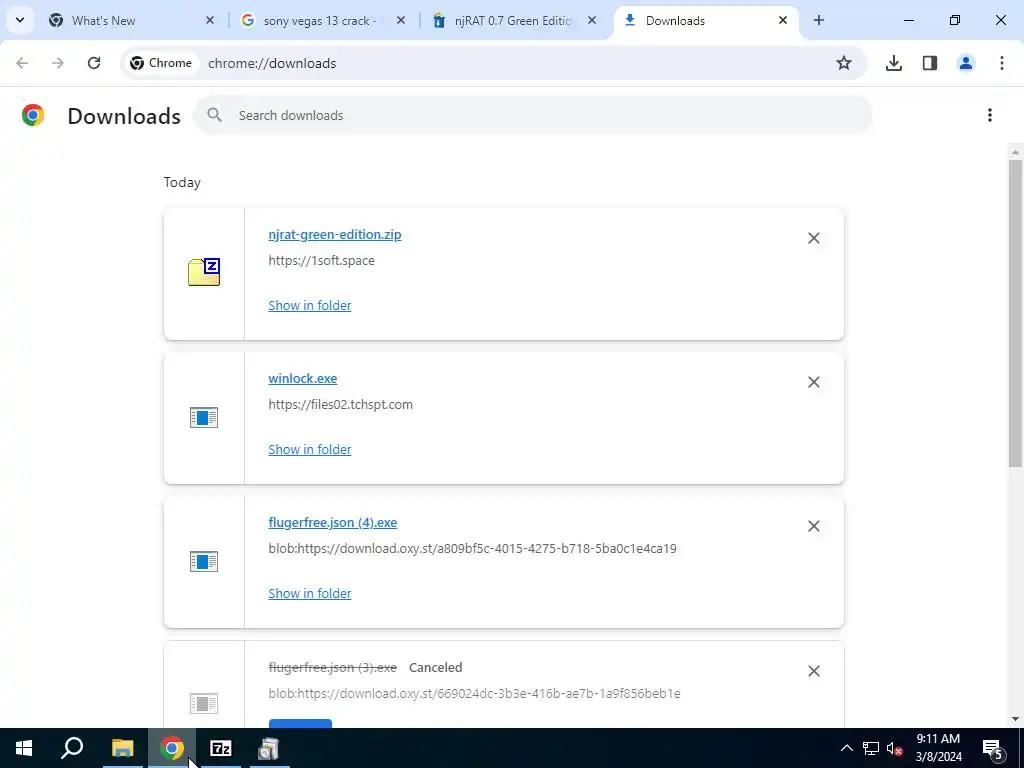Open Windows taskbar search

coord(72,748)
